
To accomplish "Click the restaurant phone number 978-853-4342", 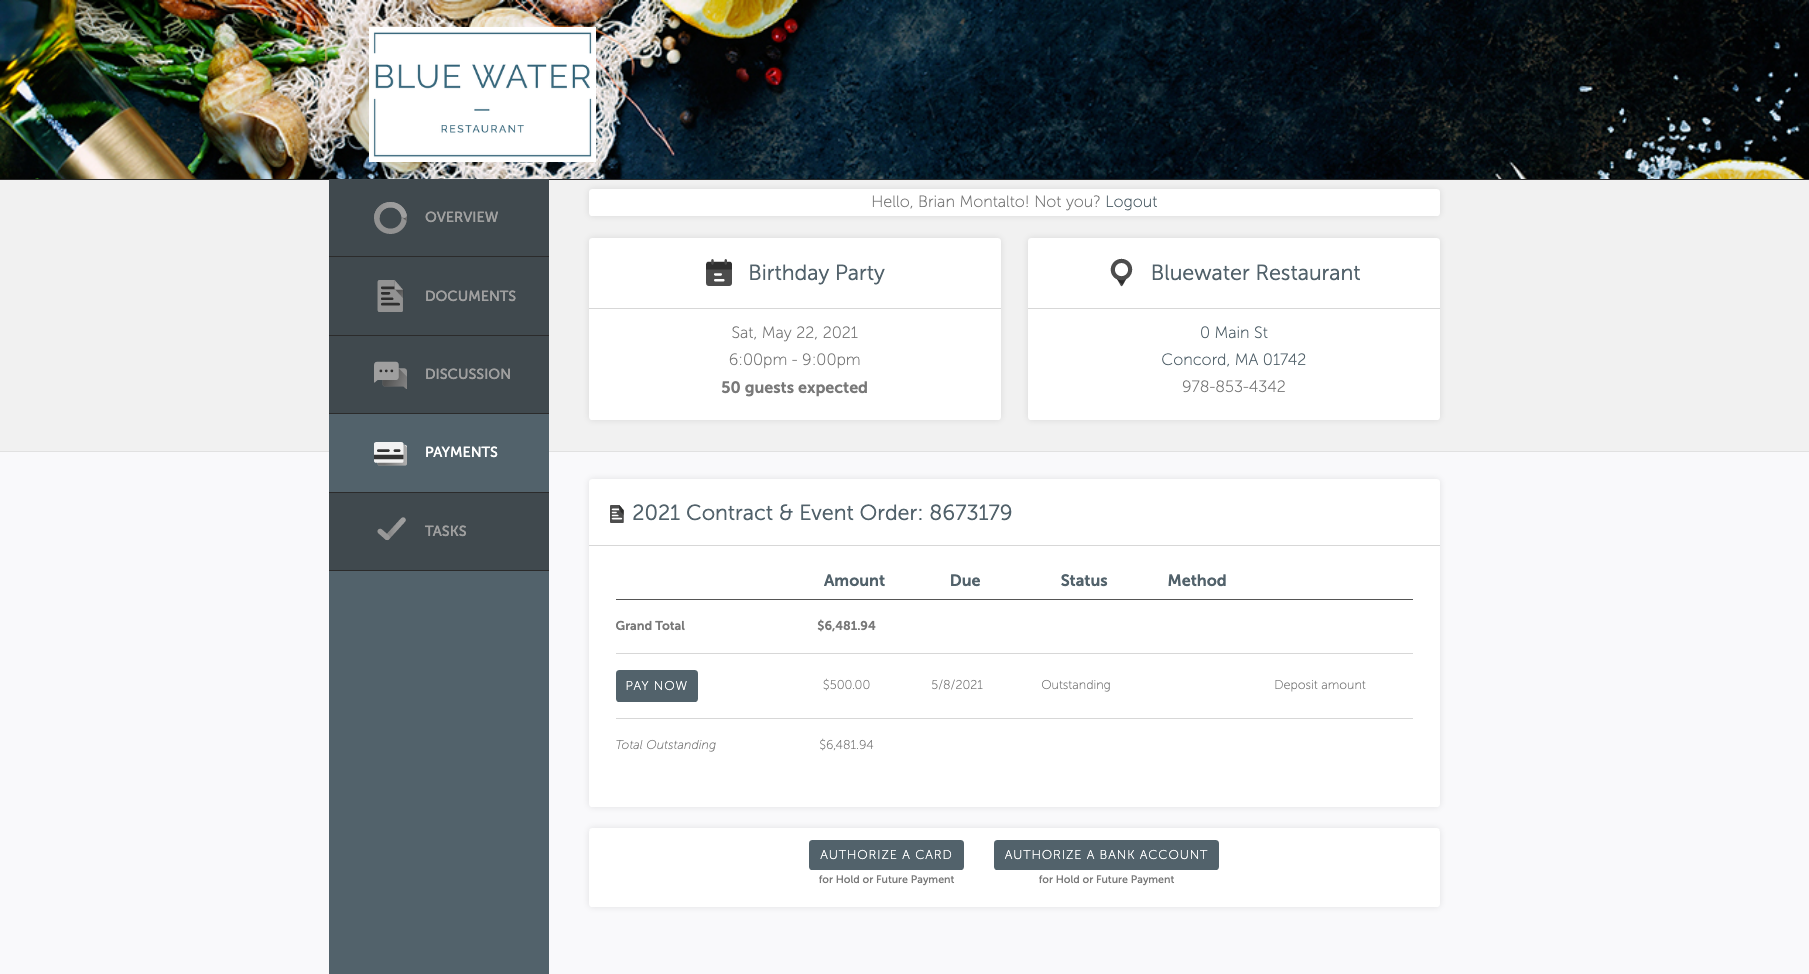I will [1233, 387].
